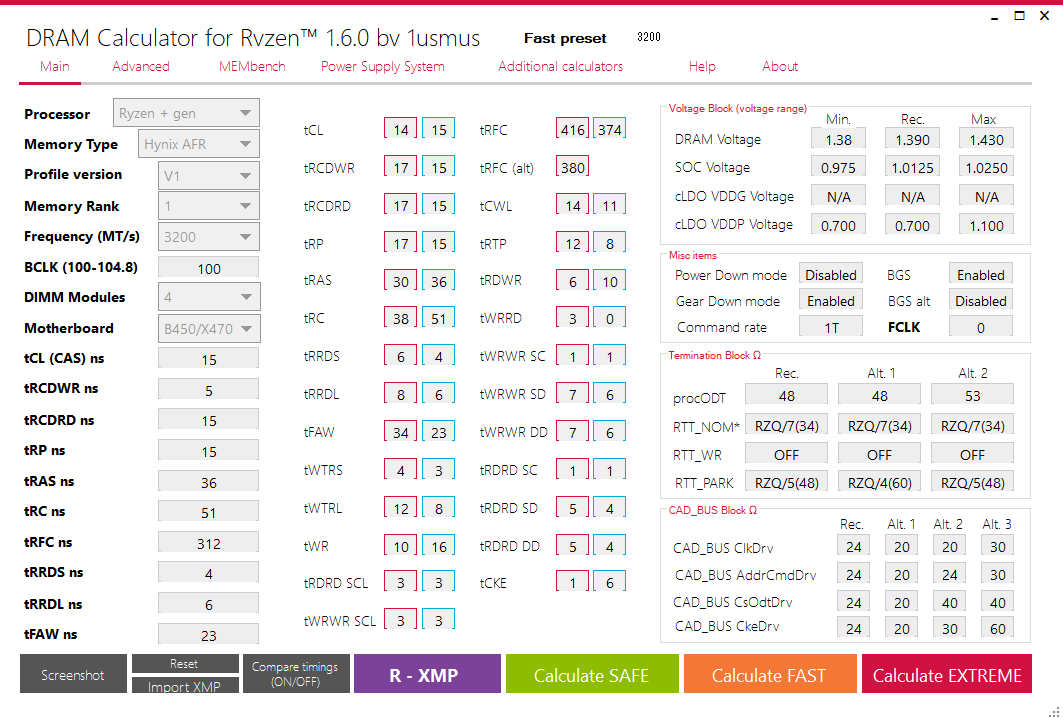The height and width of the screenshot is (721, 1063).
Task: Click RTT_WR Rec. value OFF
Action: 786,453
